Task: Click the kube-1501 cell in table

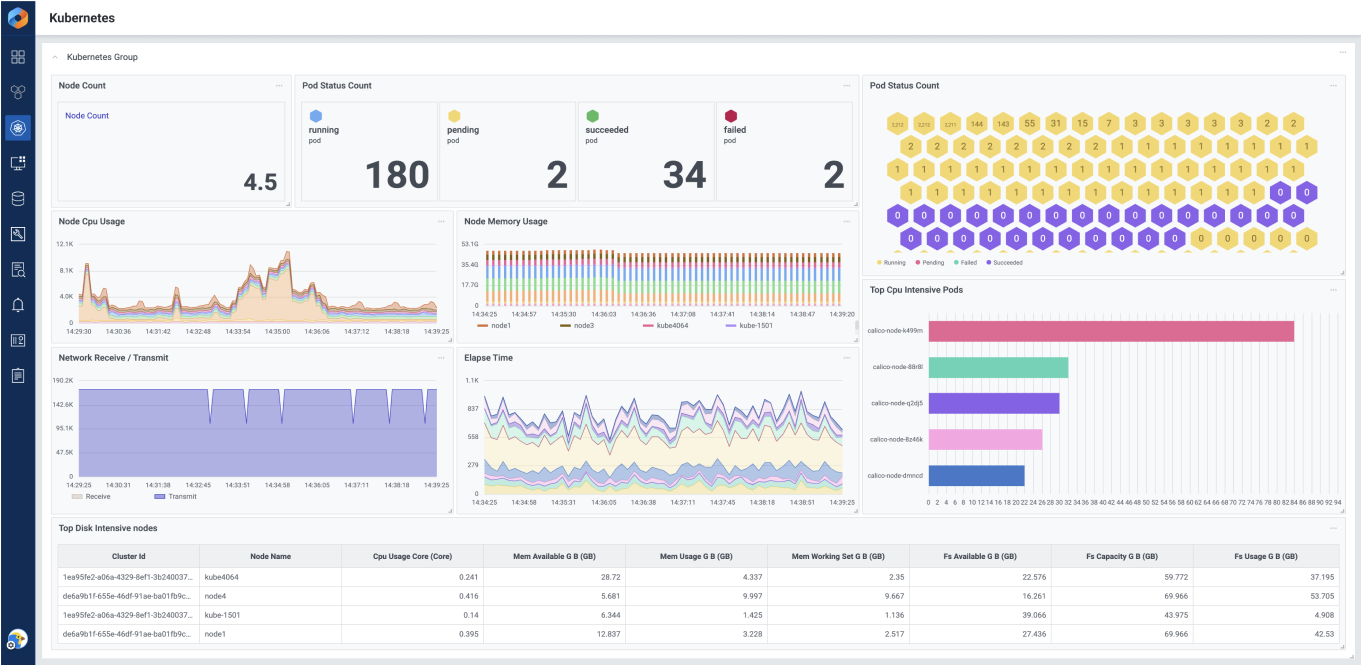Action: pos(270,615)
